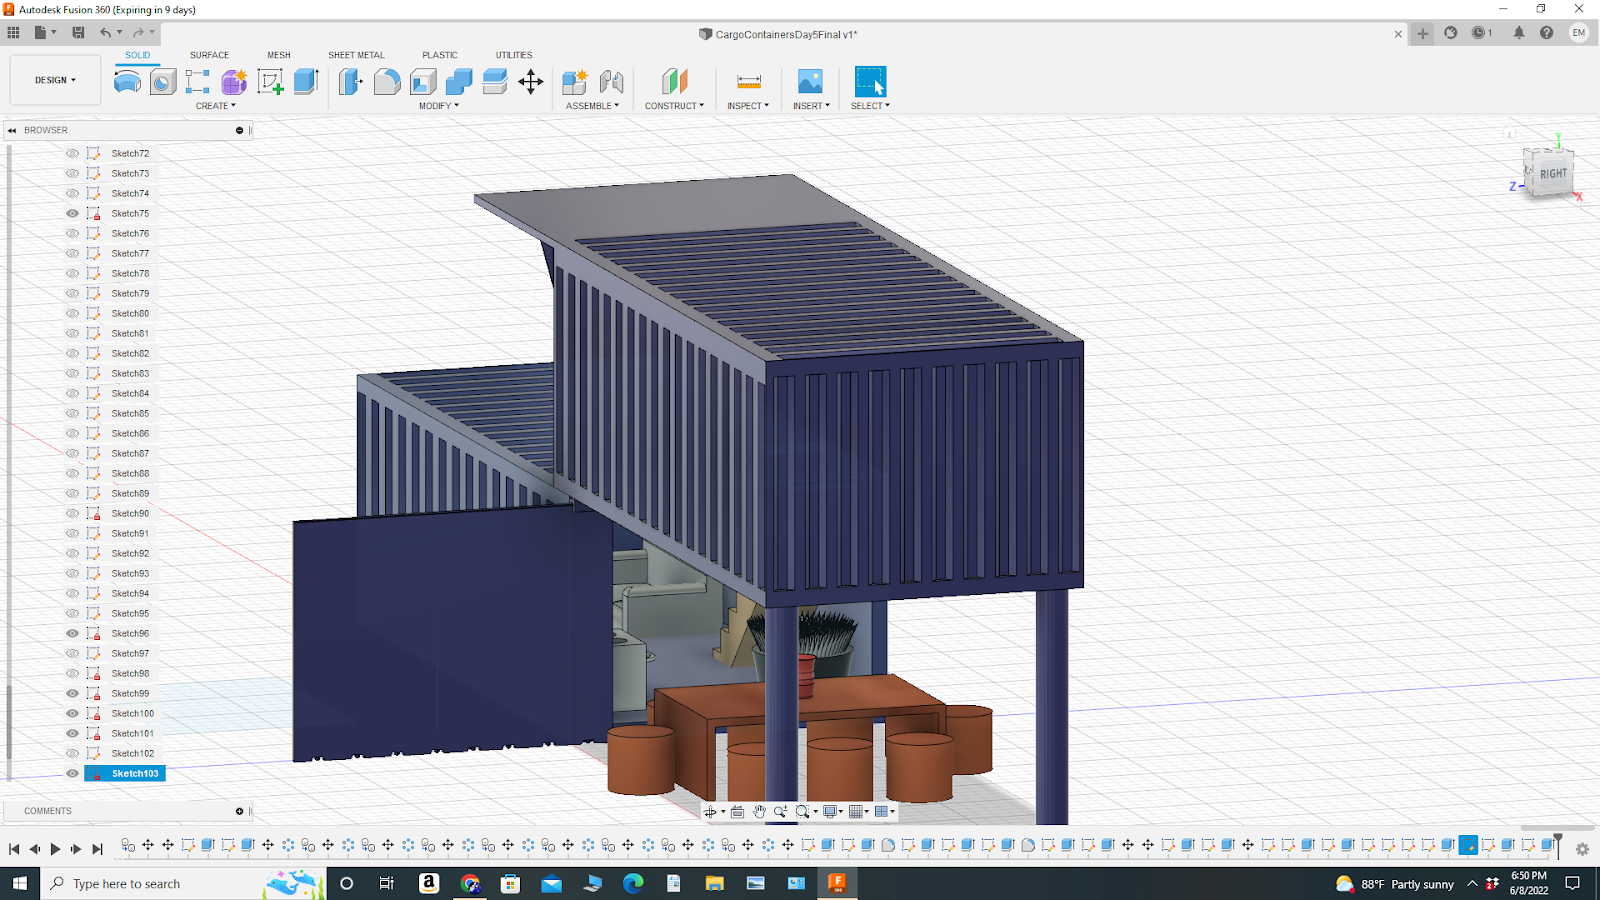Click the RIGHT face of view cube
Viewport: 1600px width, 900px height.
click(1553, 174)
